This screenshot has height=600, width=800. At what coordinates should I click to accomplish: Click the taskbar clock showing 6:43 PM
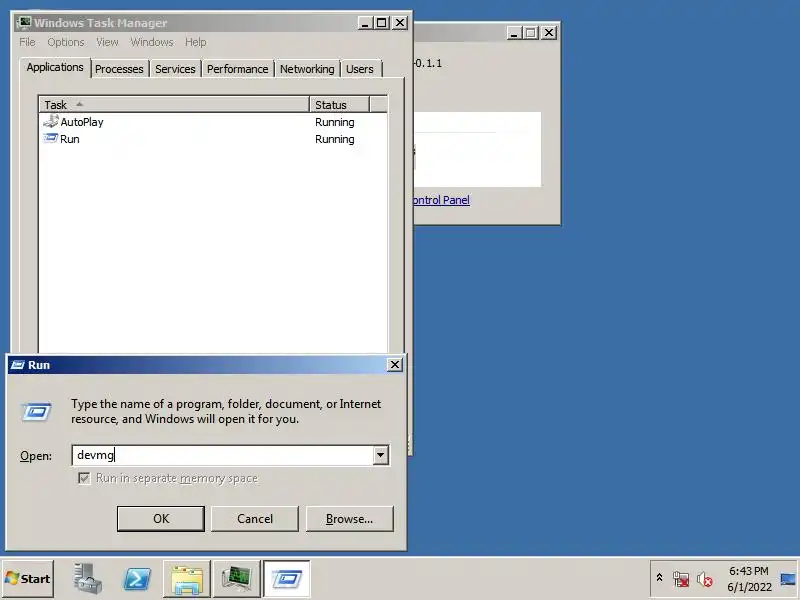click(748, 579)
